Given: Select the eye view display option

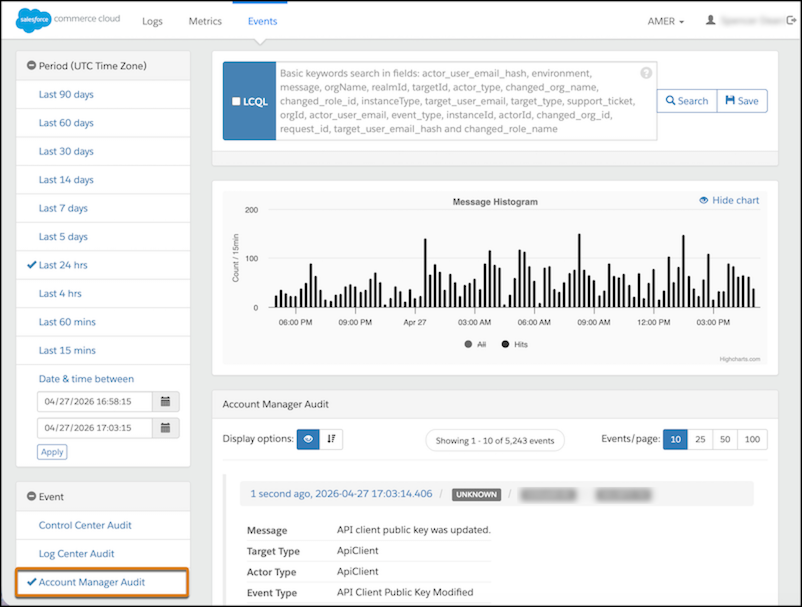Looking at the screenshot, I should tap(308, 439).
